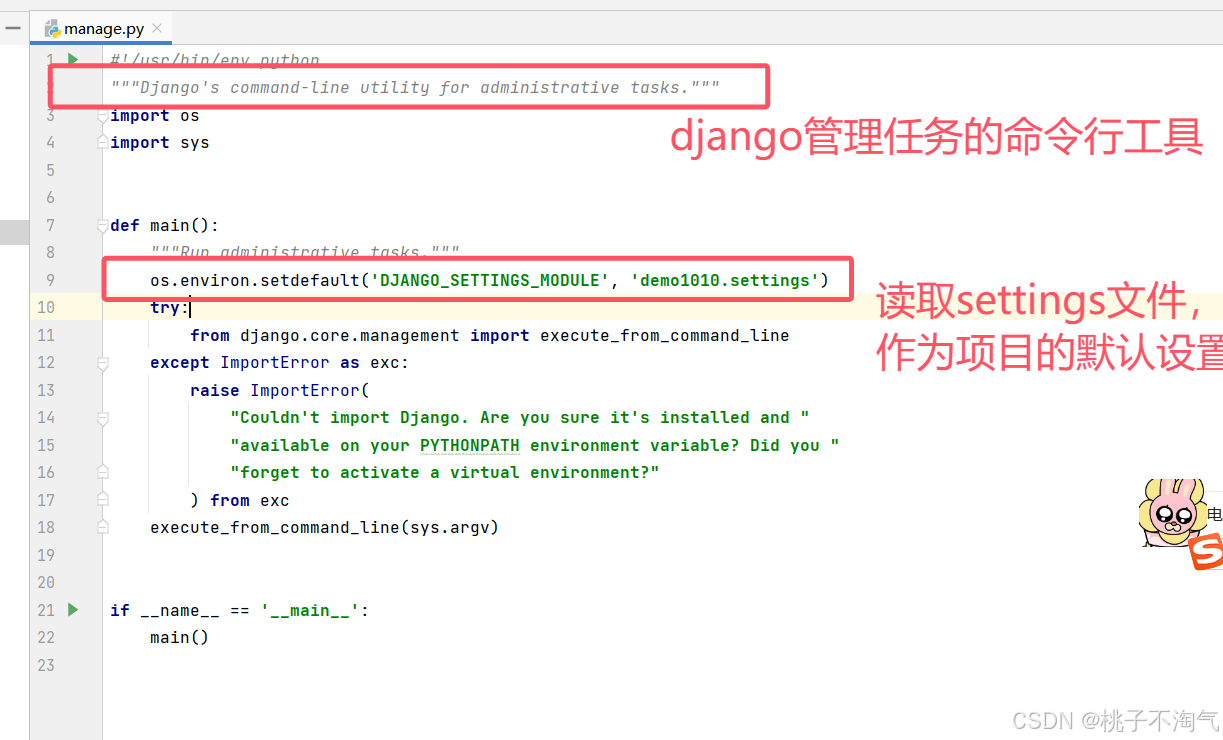Click the 'Run administrative tasks' docstring
Screen dimensions: 1223x740
(305, 253)
